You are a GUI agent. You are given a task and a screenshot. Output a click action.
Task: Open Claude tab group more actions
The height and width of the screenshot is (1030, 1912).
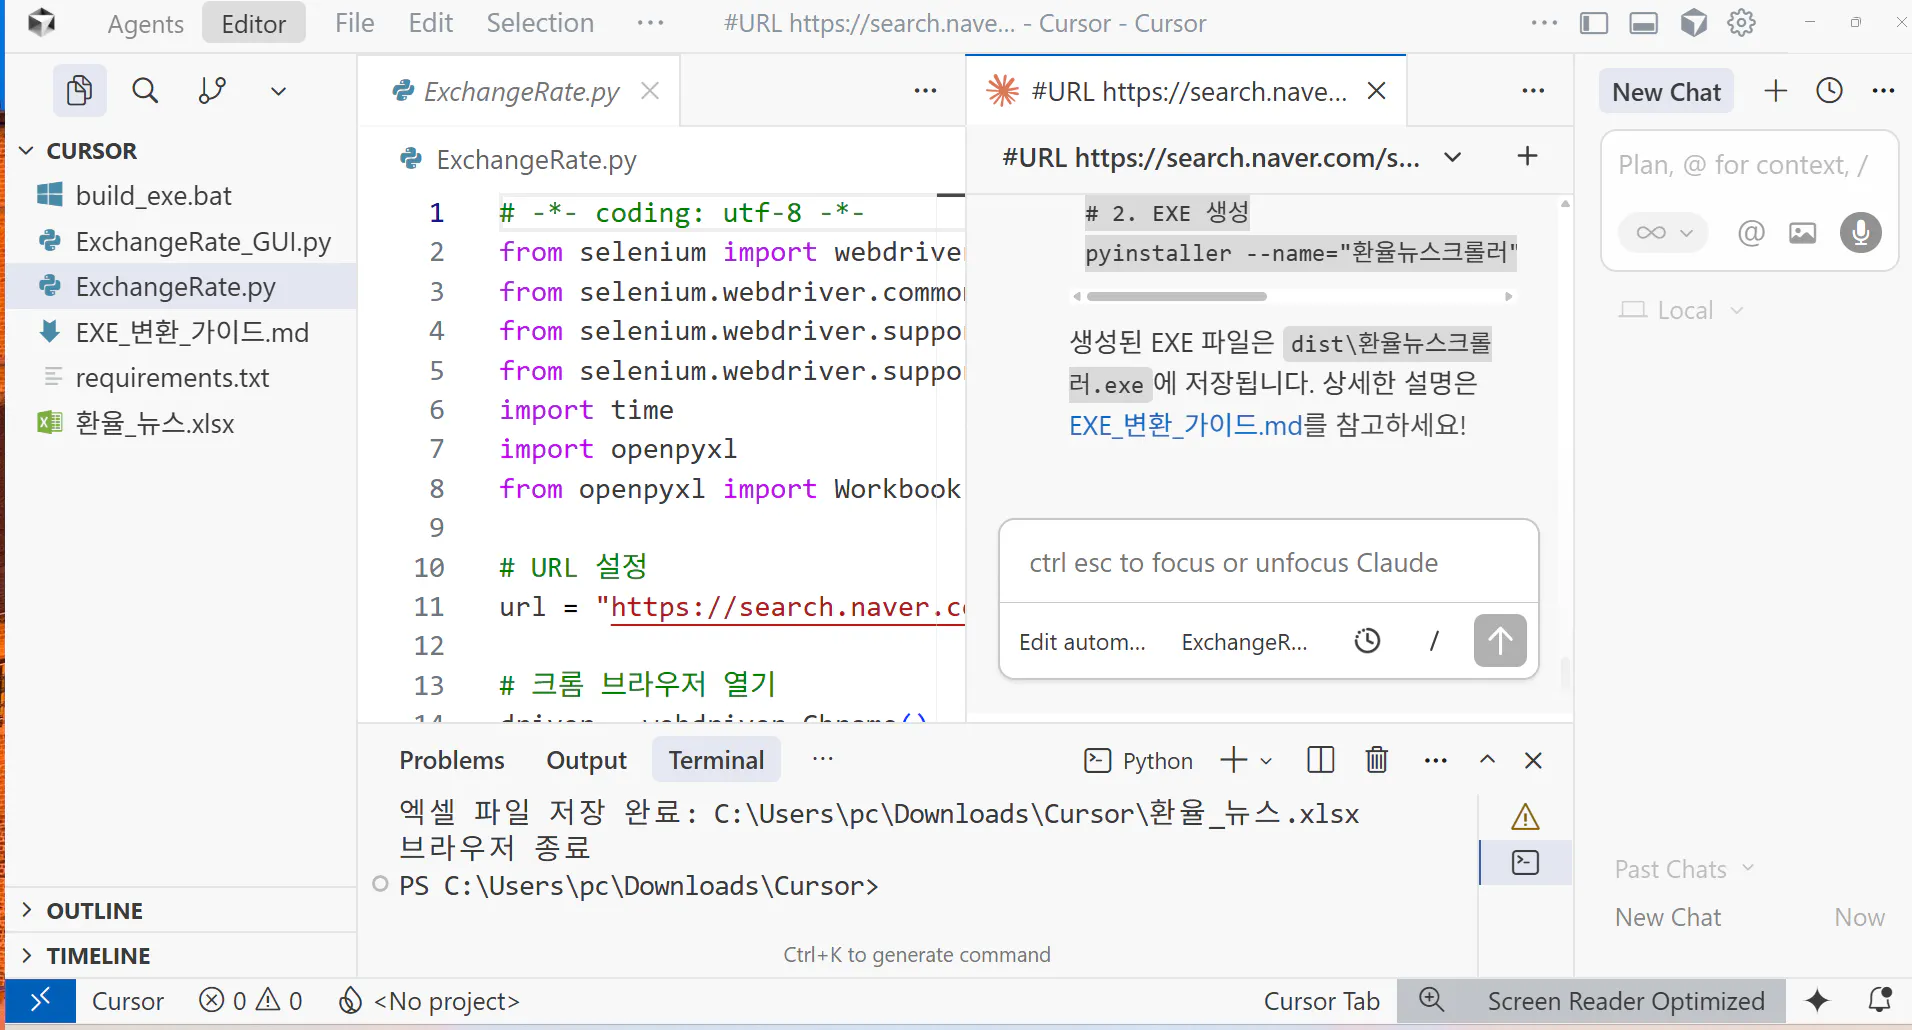click(1533, 91)
